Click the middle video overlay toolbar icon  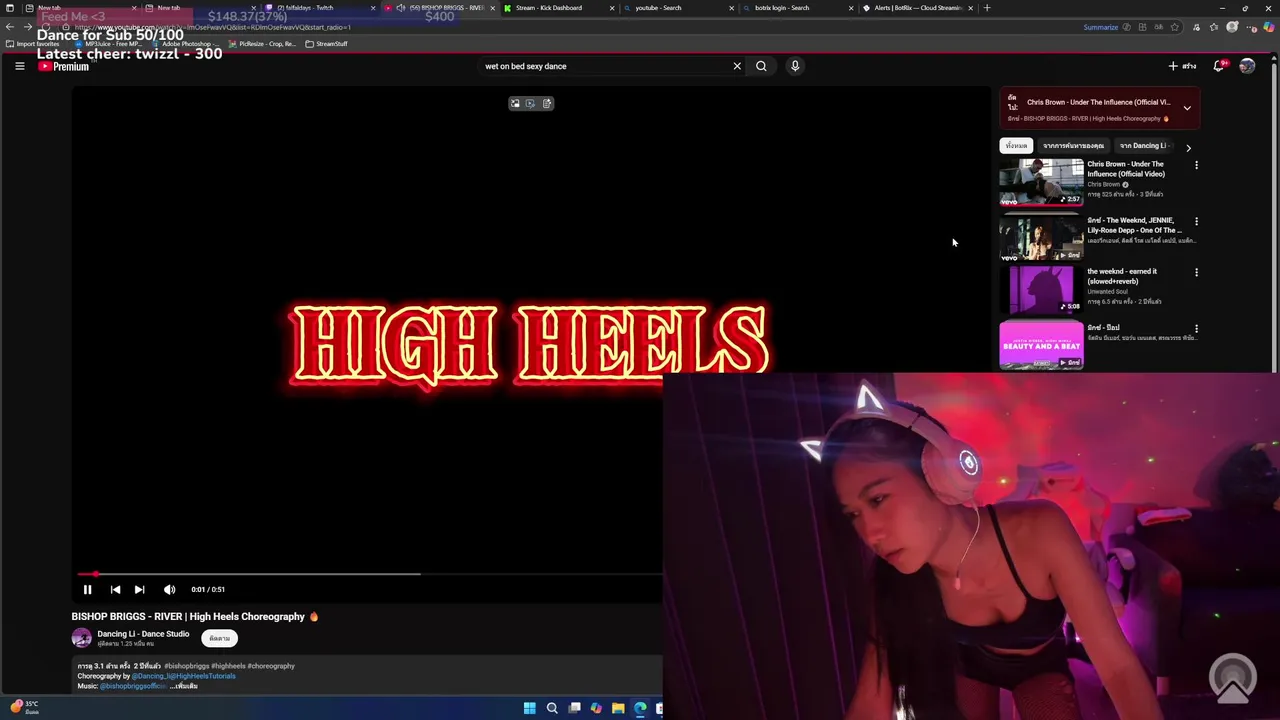(531, 103)
